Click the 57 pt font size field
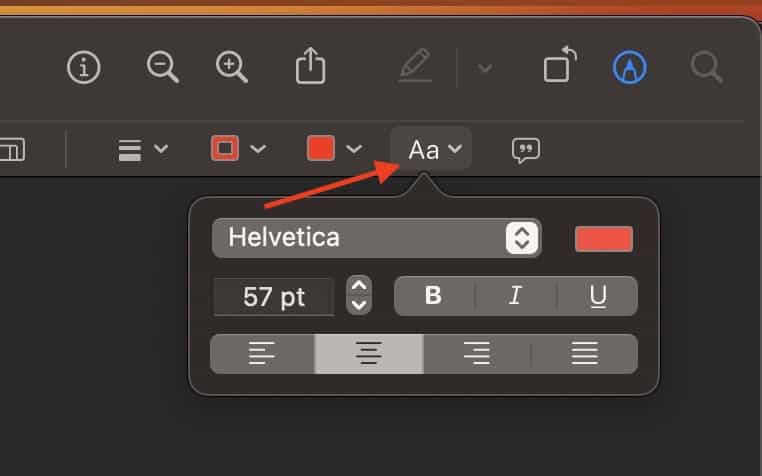 click(x=274, y=297)
